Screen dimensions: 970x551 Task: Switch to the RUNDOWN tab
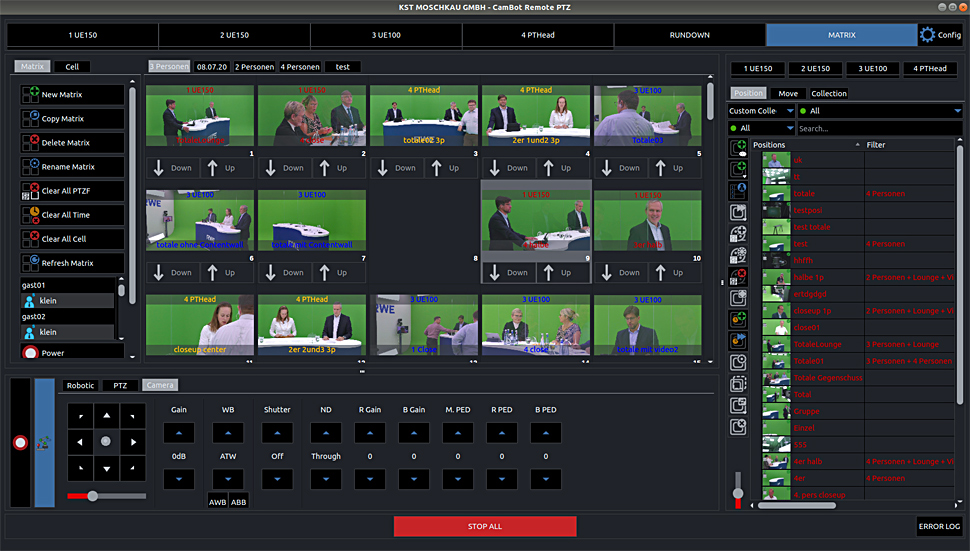(x=689, y=35)
